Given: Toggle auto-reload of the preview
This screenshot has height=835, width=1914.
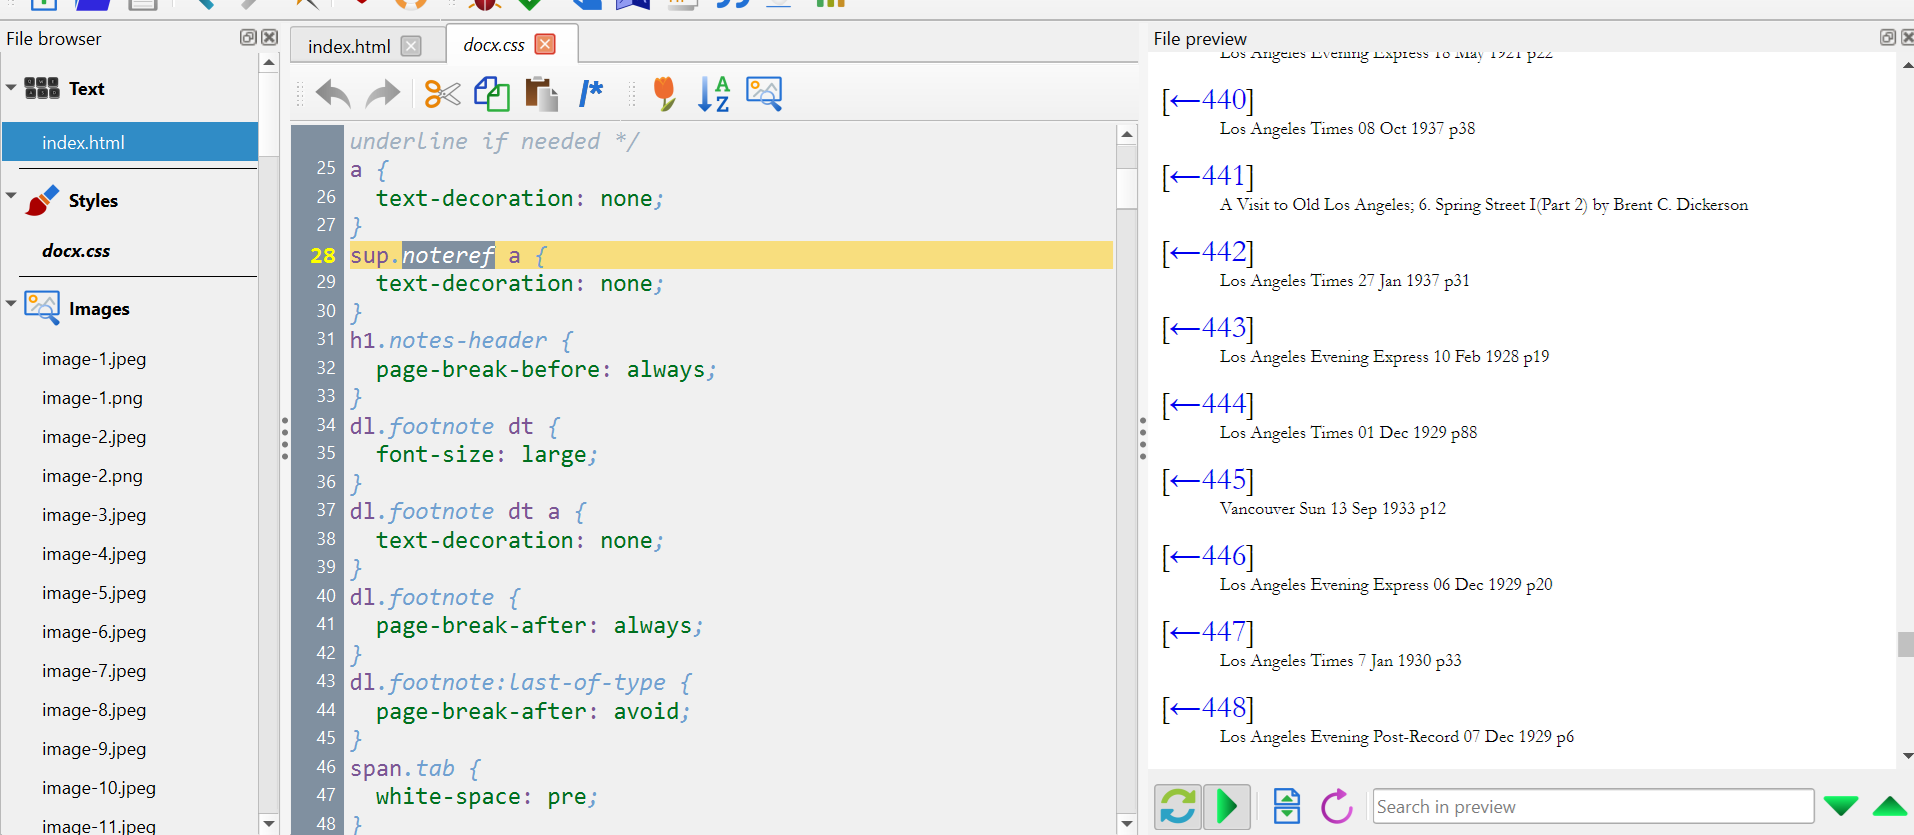Looking at the screenshot, I should click(1178, 806).
